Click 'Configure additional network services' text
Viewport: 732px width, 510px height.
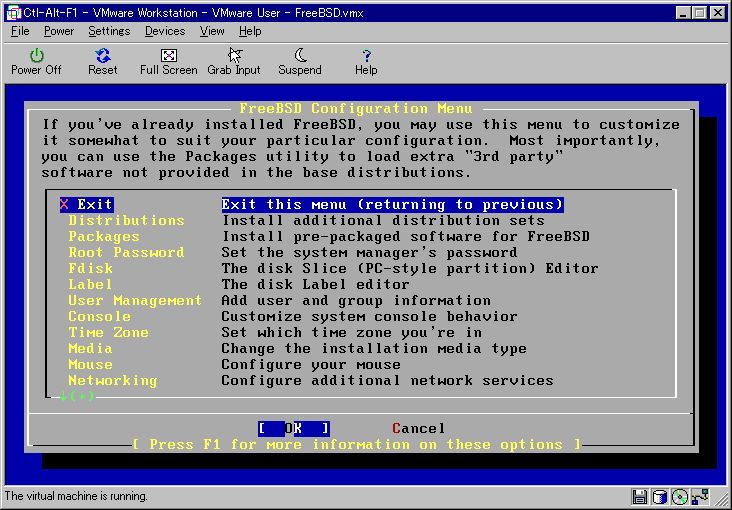tap(387, 380)
